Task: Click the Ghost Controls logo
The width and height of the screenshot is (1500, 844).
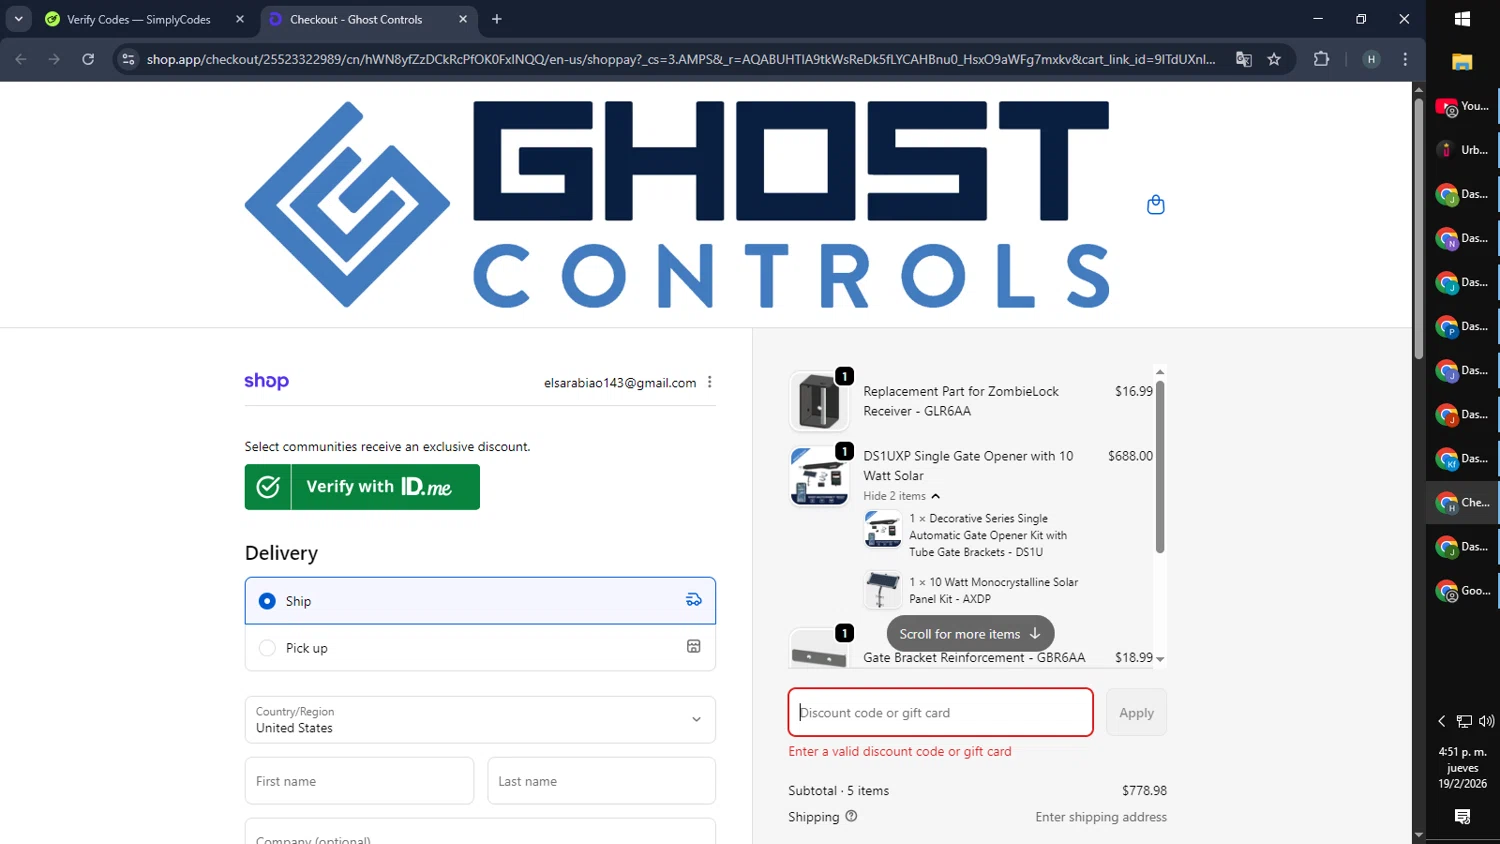Action: (x=677, y=204)
